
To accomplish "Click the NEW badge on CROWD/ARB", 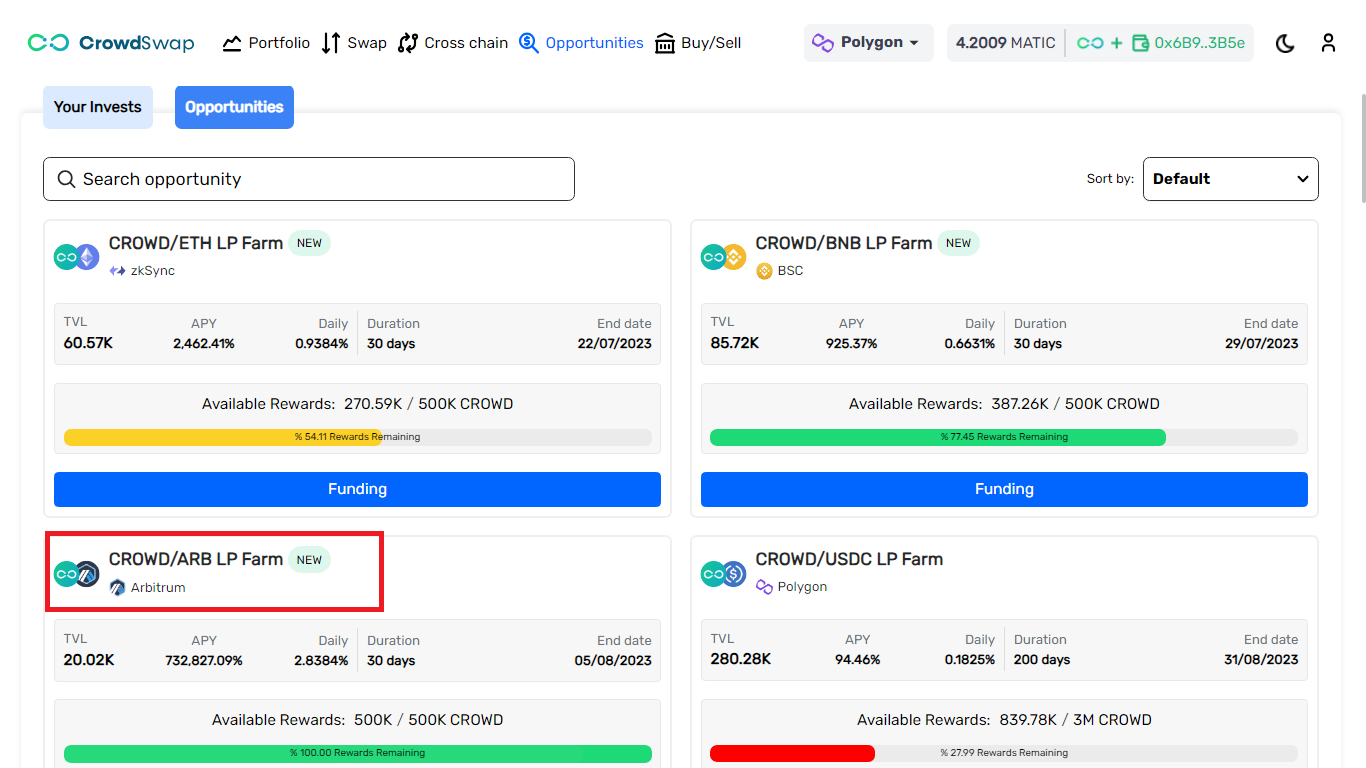I will (310, 560).
